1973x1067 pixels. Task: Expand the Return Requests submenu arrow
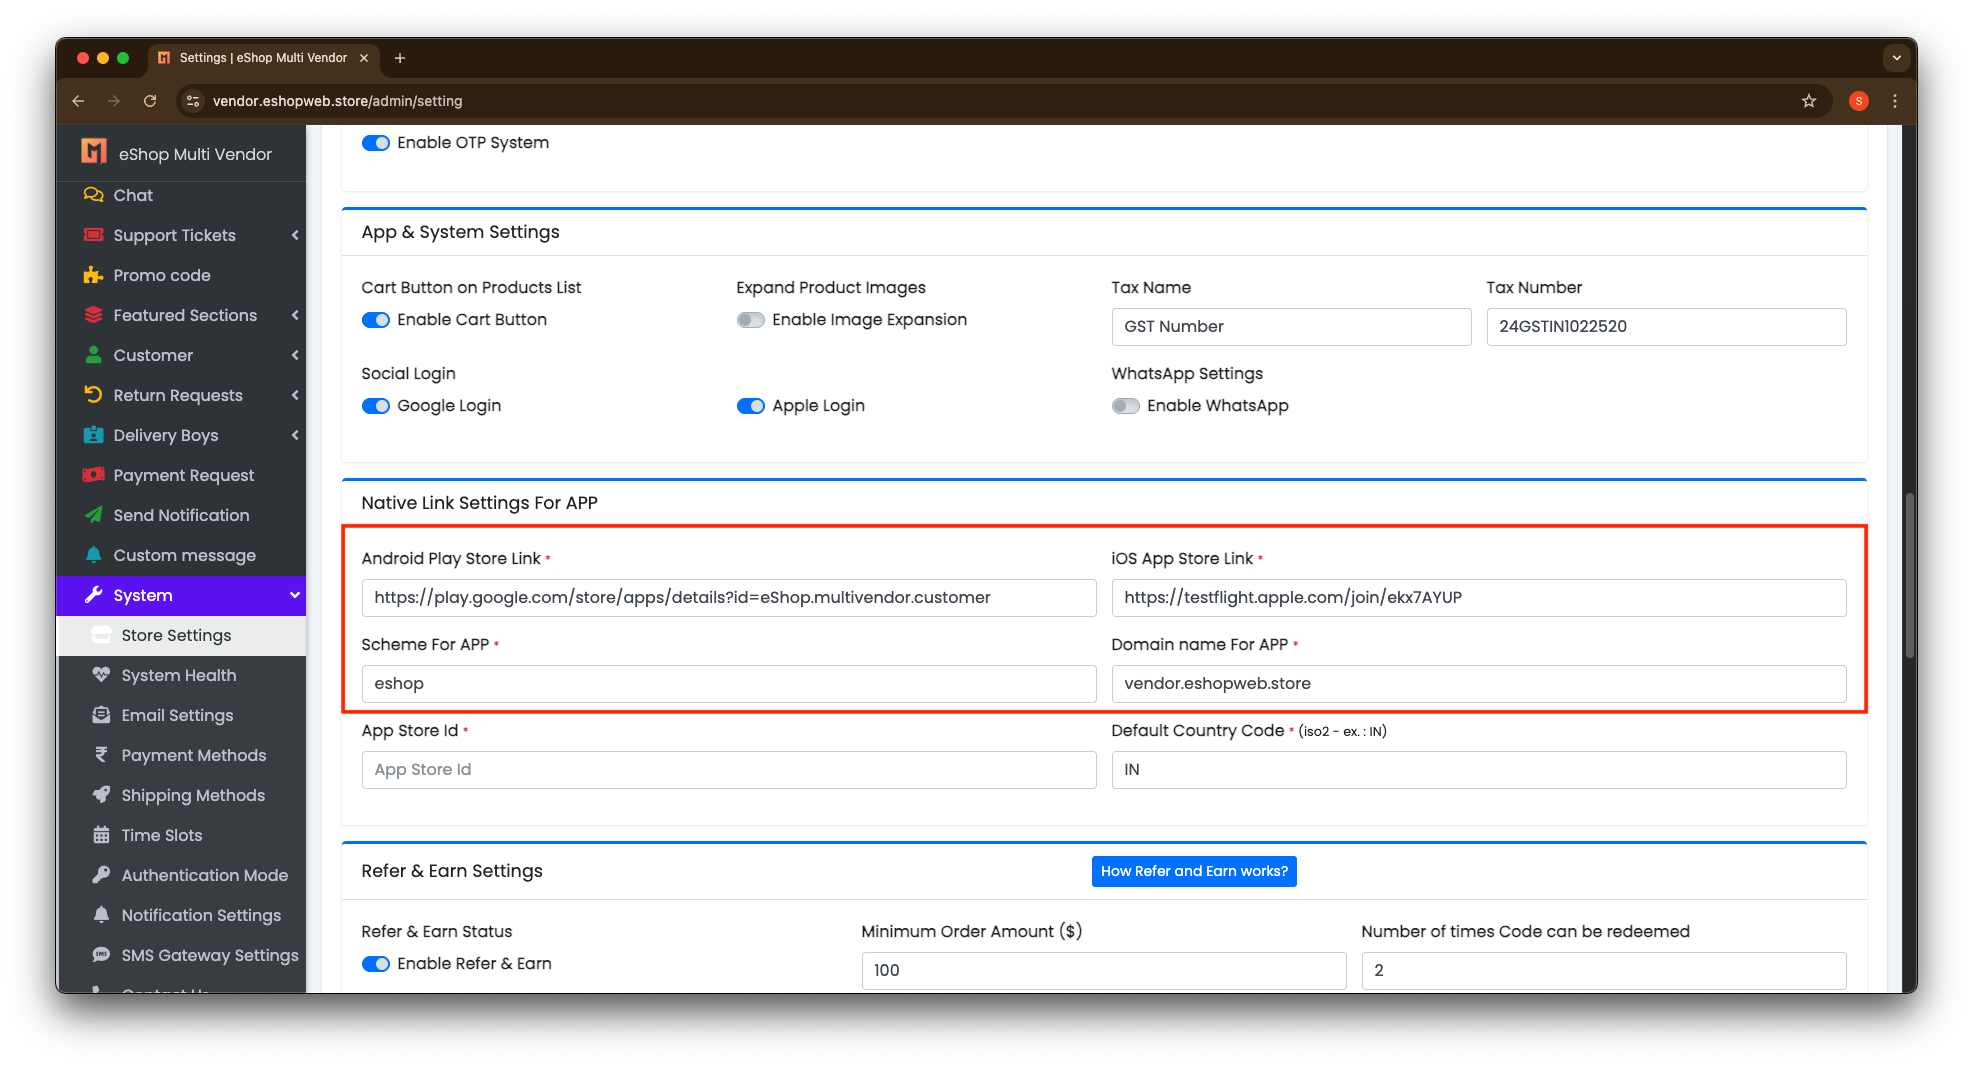(x=295, y=395)
